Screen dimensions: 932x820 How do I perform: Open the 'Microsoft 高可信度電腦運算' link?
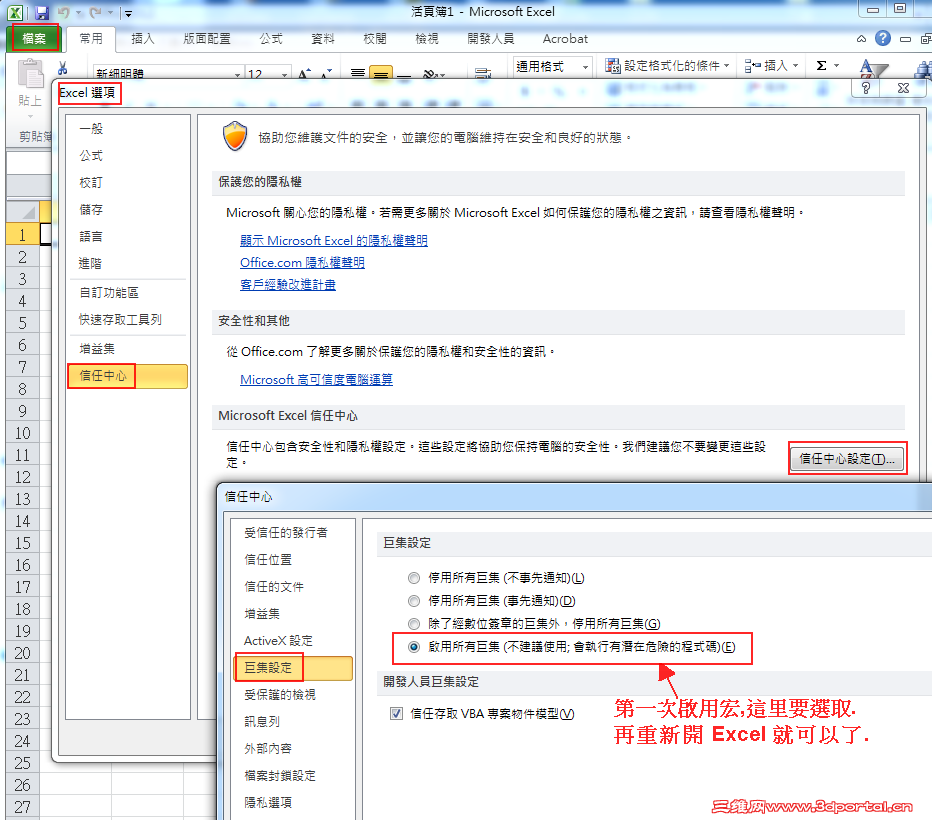[x=316, y=379]
